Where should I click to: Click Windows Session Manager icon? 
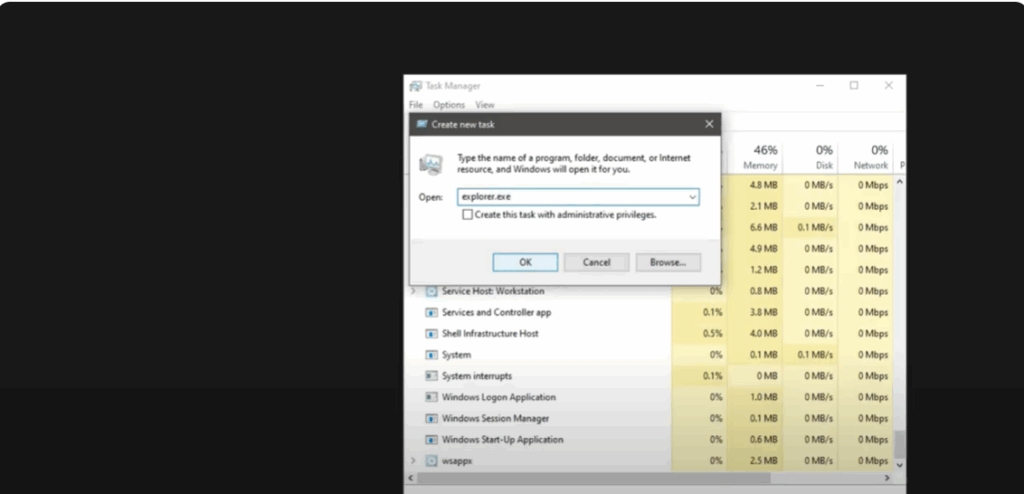tap(431, 418)
